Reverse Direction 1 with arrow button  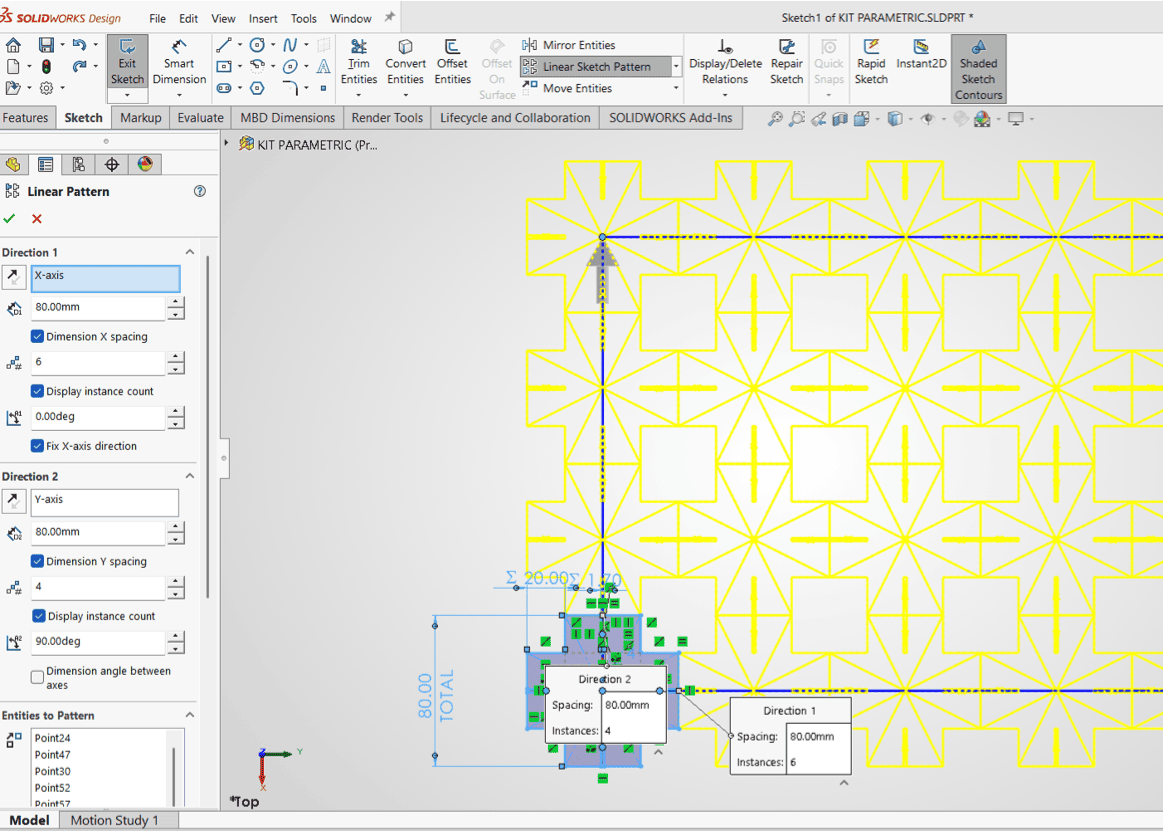coord(14,278)
